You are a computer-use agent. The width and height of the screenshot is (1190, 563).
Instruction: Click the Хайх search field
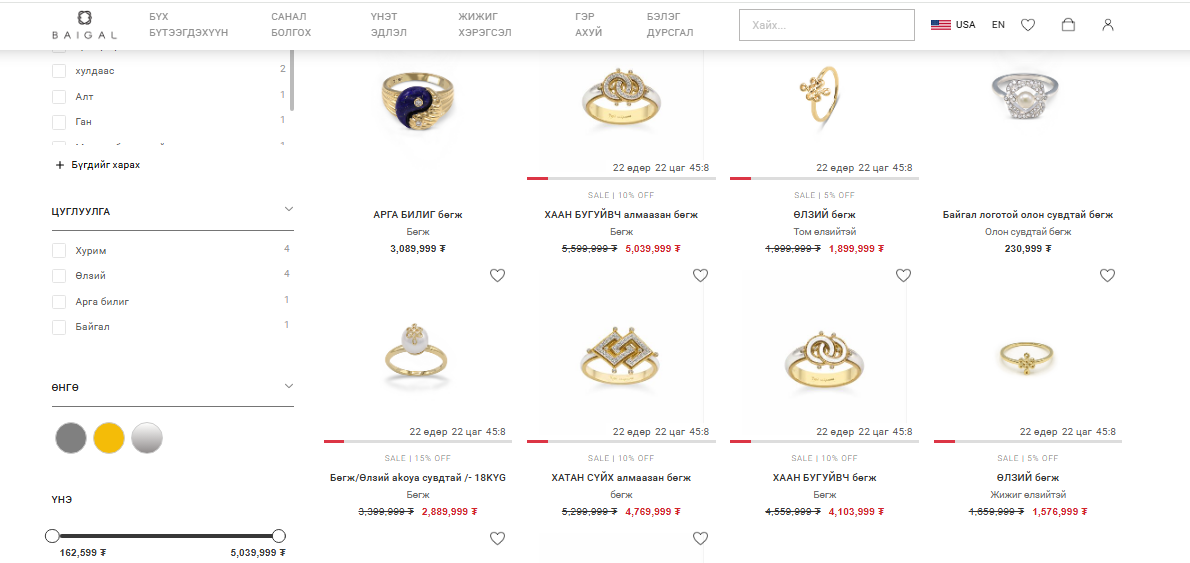pos(826,25)
